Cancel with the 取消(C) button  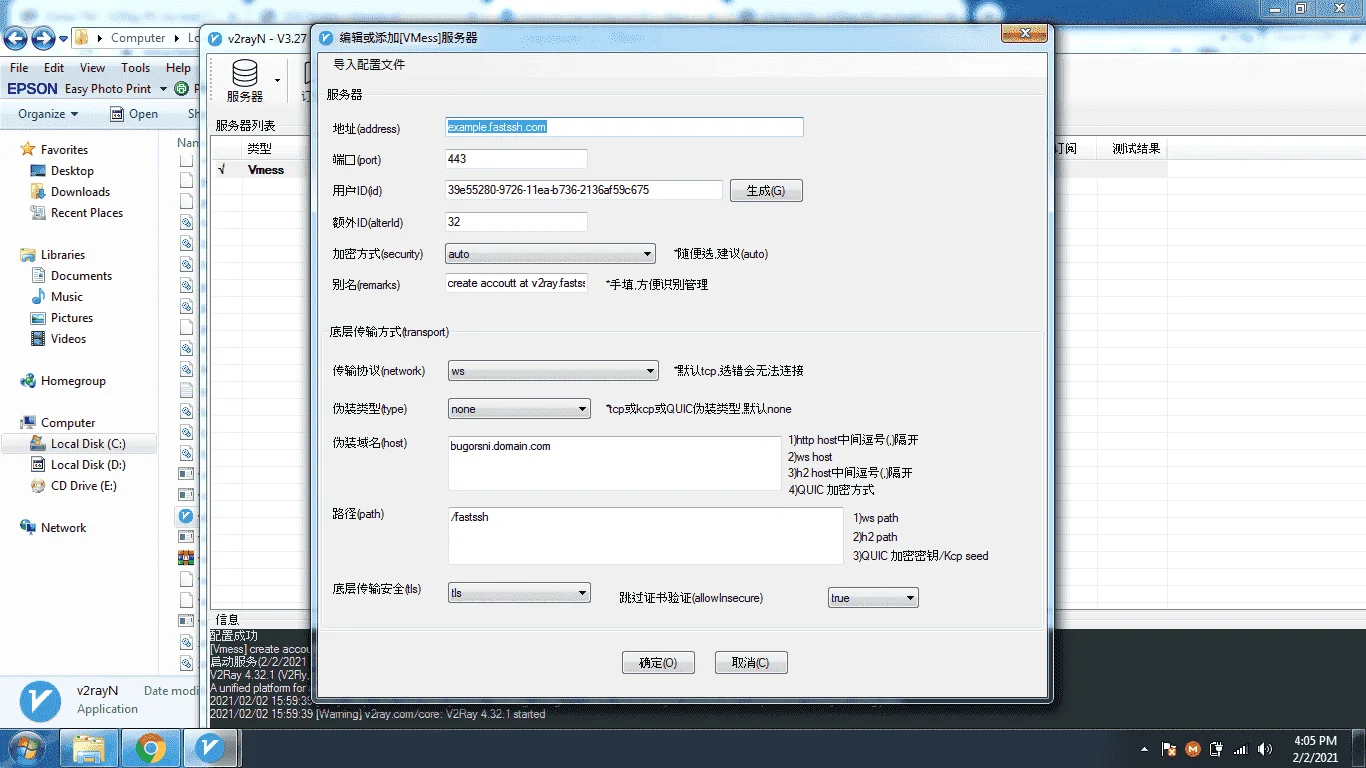751,662
